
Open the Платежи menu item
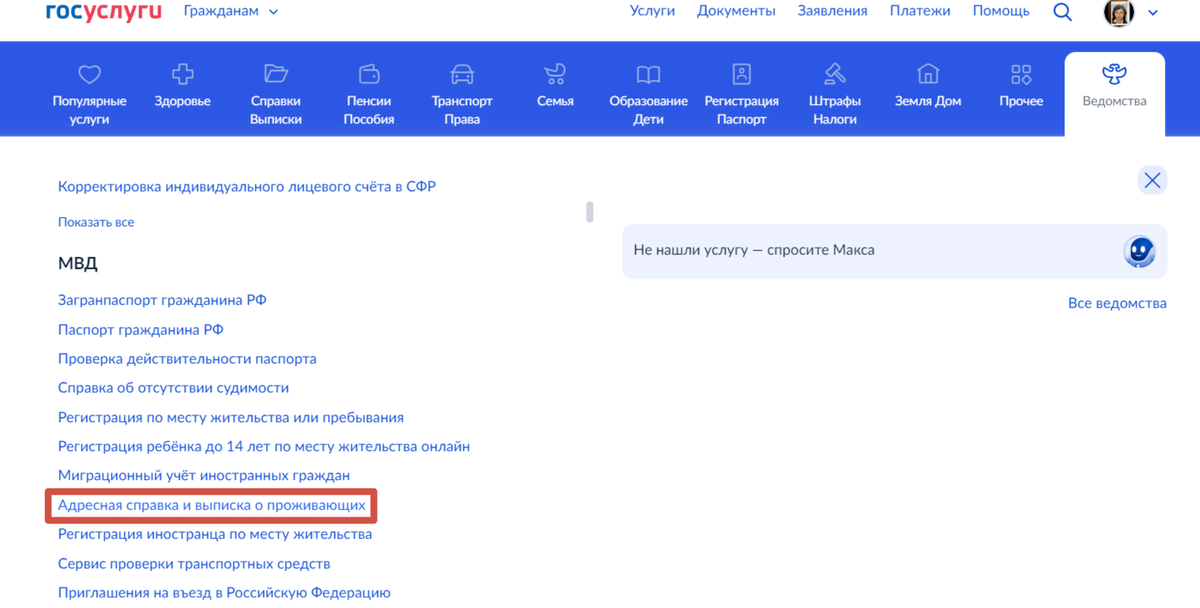coord(920,11)
